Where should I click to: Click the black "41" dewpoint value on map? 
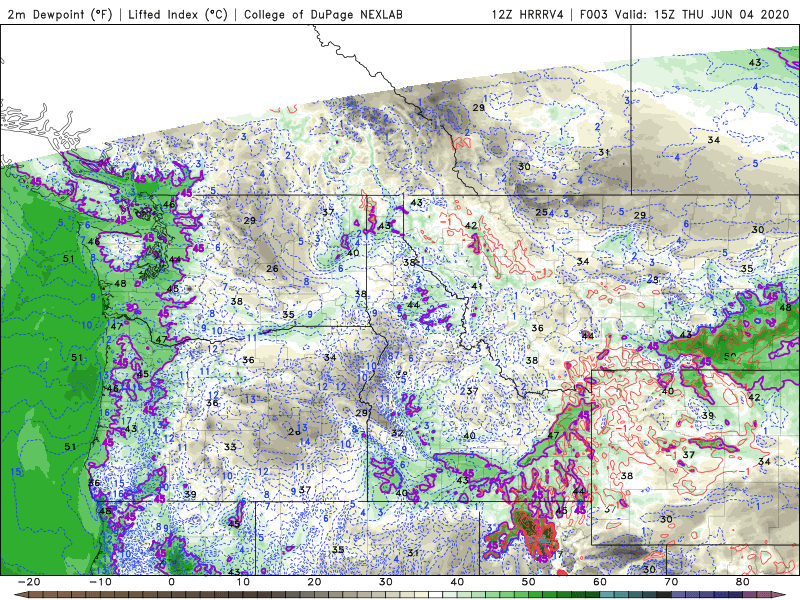[477, 286]
